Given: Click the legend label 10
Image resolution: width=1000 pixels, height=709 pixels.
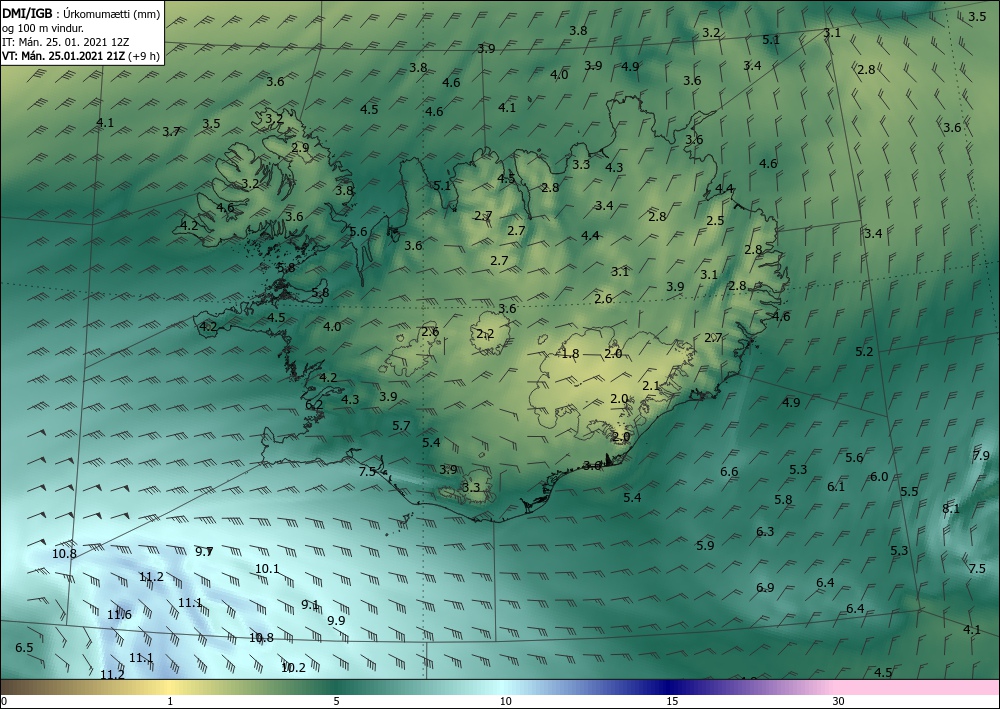Looking at the screenshot, I should [x=505, y=701].
